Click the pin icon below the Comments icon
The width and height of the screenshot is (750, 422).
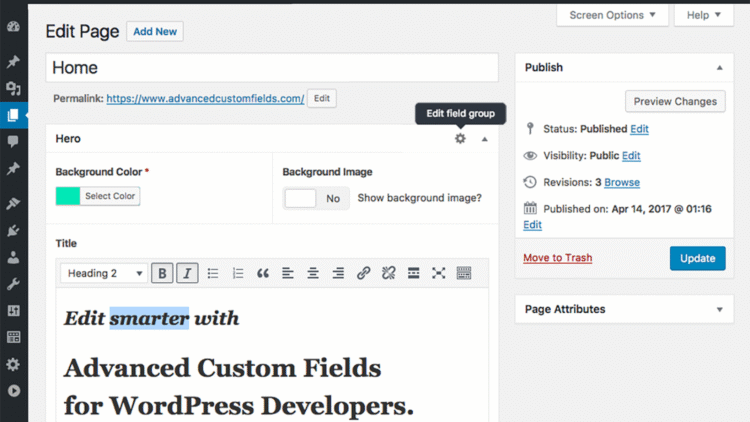13,168
